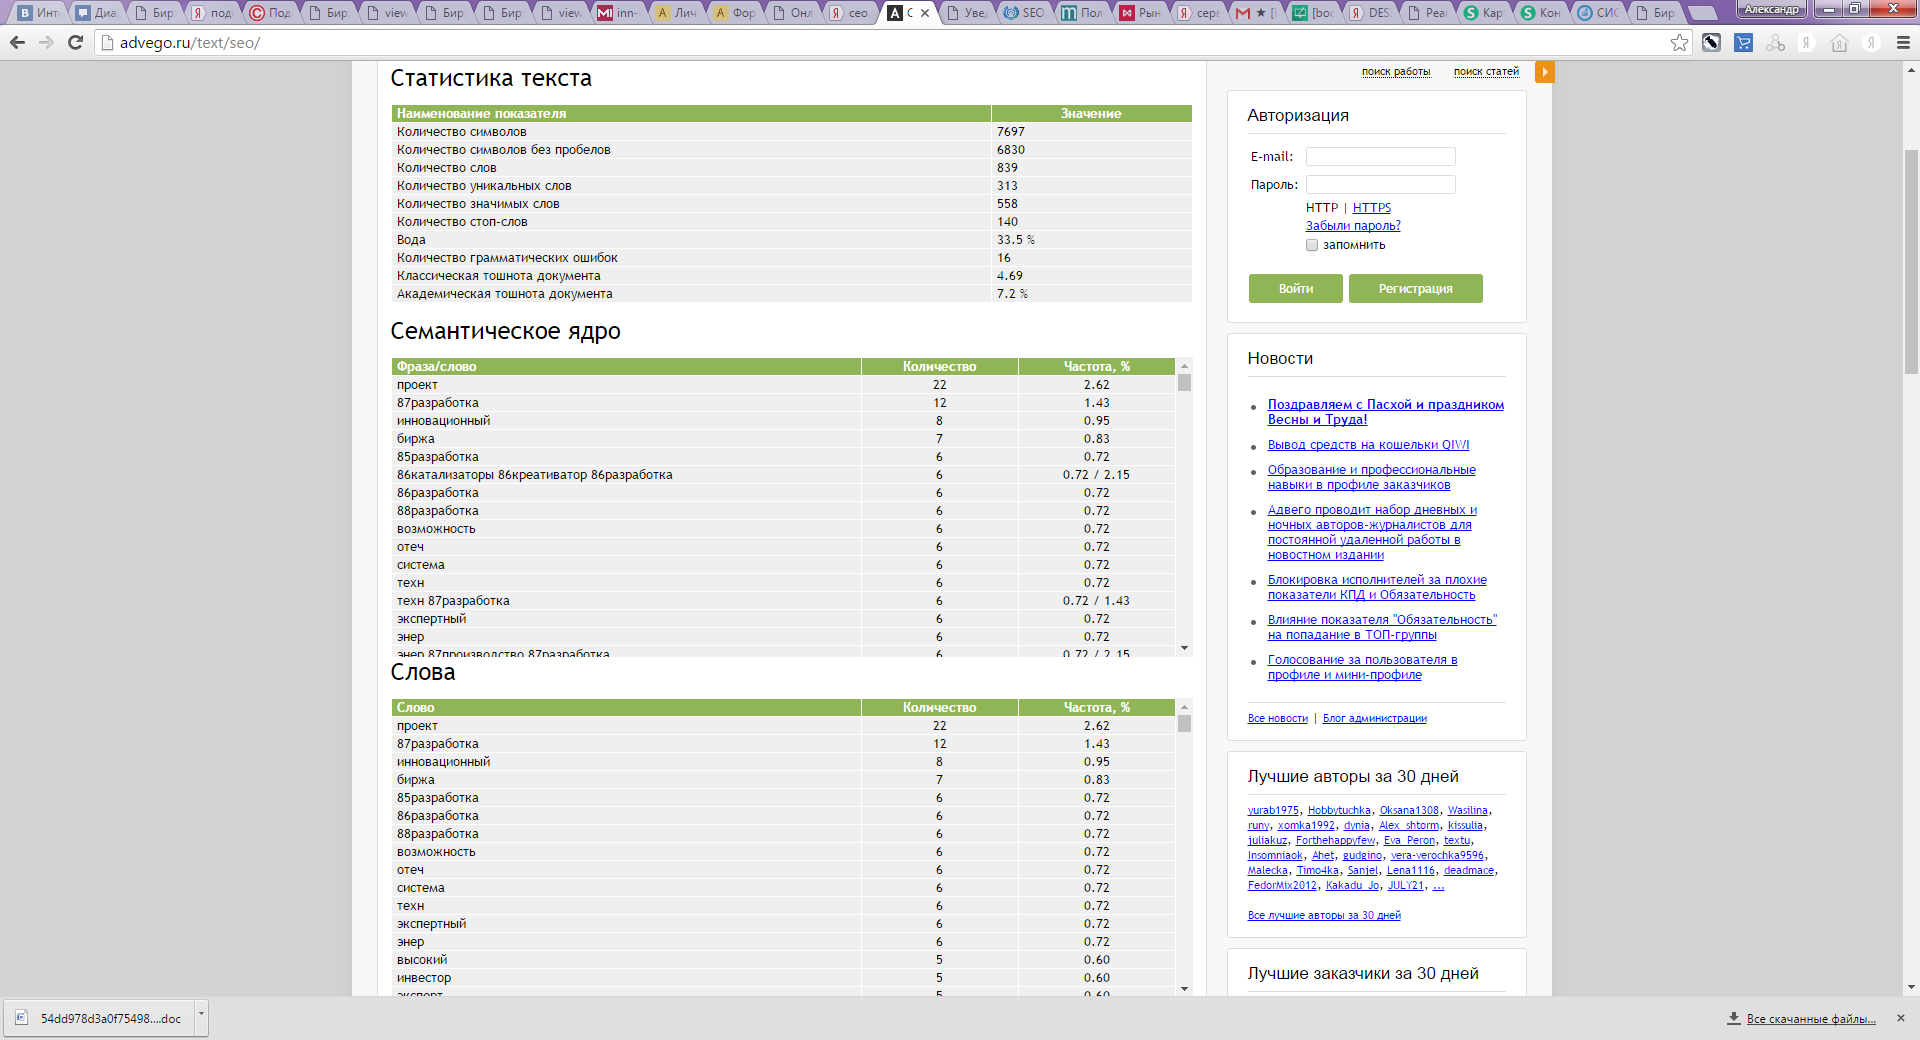This screenshot has width=1920, height=1040.
Task: Open the black pen extension icon
Action: point(1711,43)
